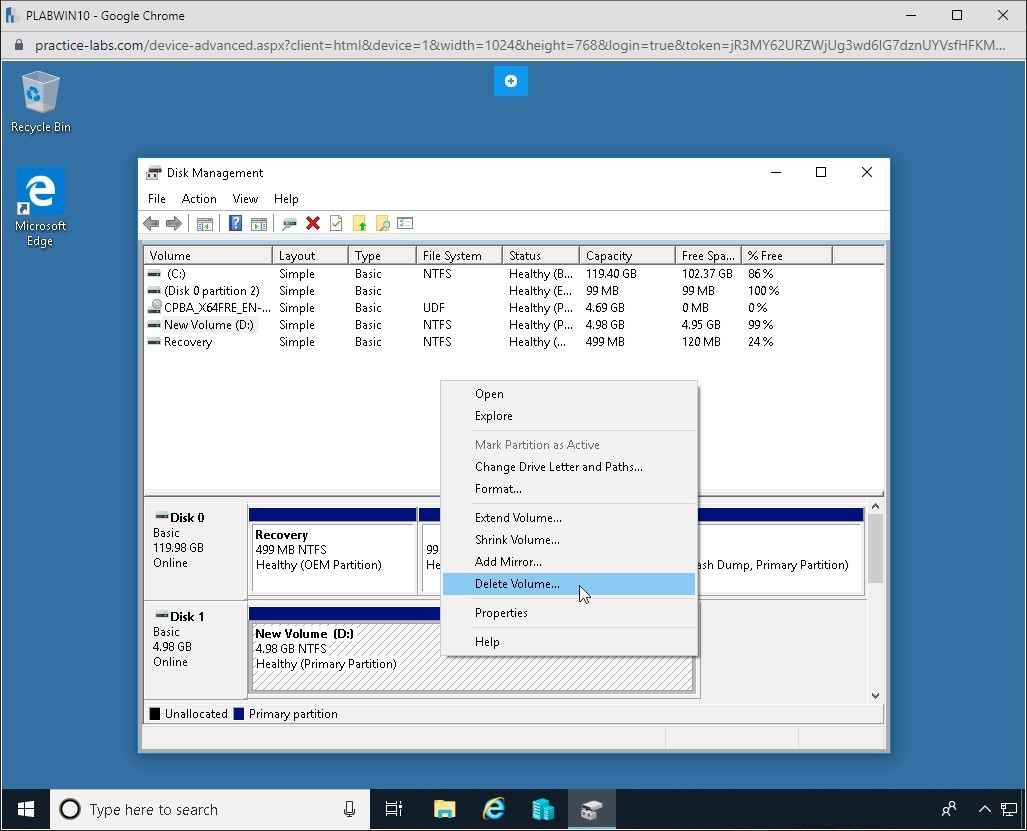Screen dimensions: 1027x831
Task: Select the (Disk 0 partition 2) volume row
Action: [x=514, y=291]
